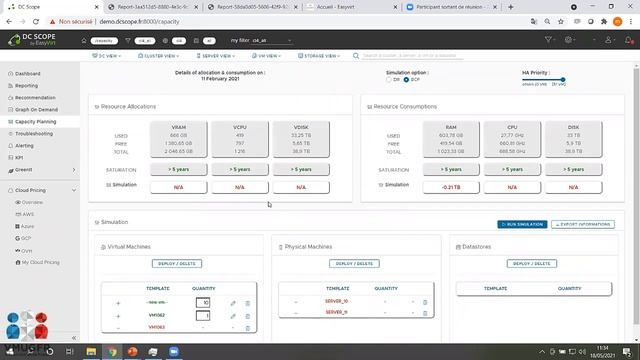The width and height of the screenshot is (640, 360).
Task: Open Graph On Demand in the sidebar
Action: (x=36, y=109)
